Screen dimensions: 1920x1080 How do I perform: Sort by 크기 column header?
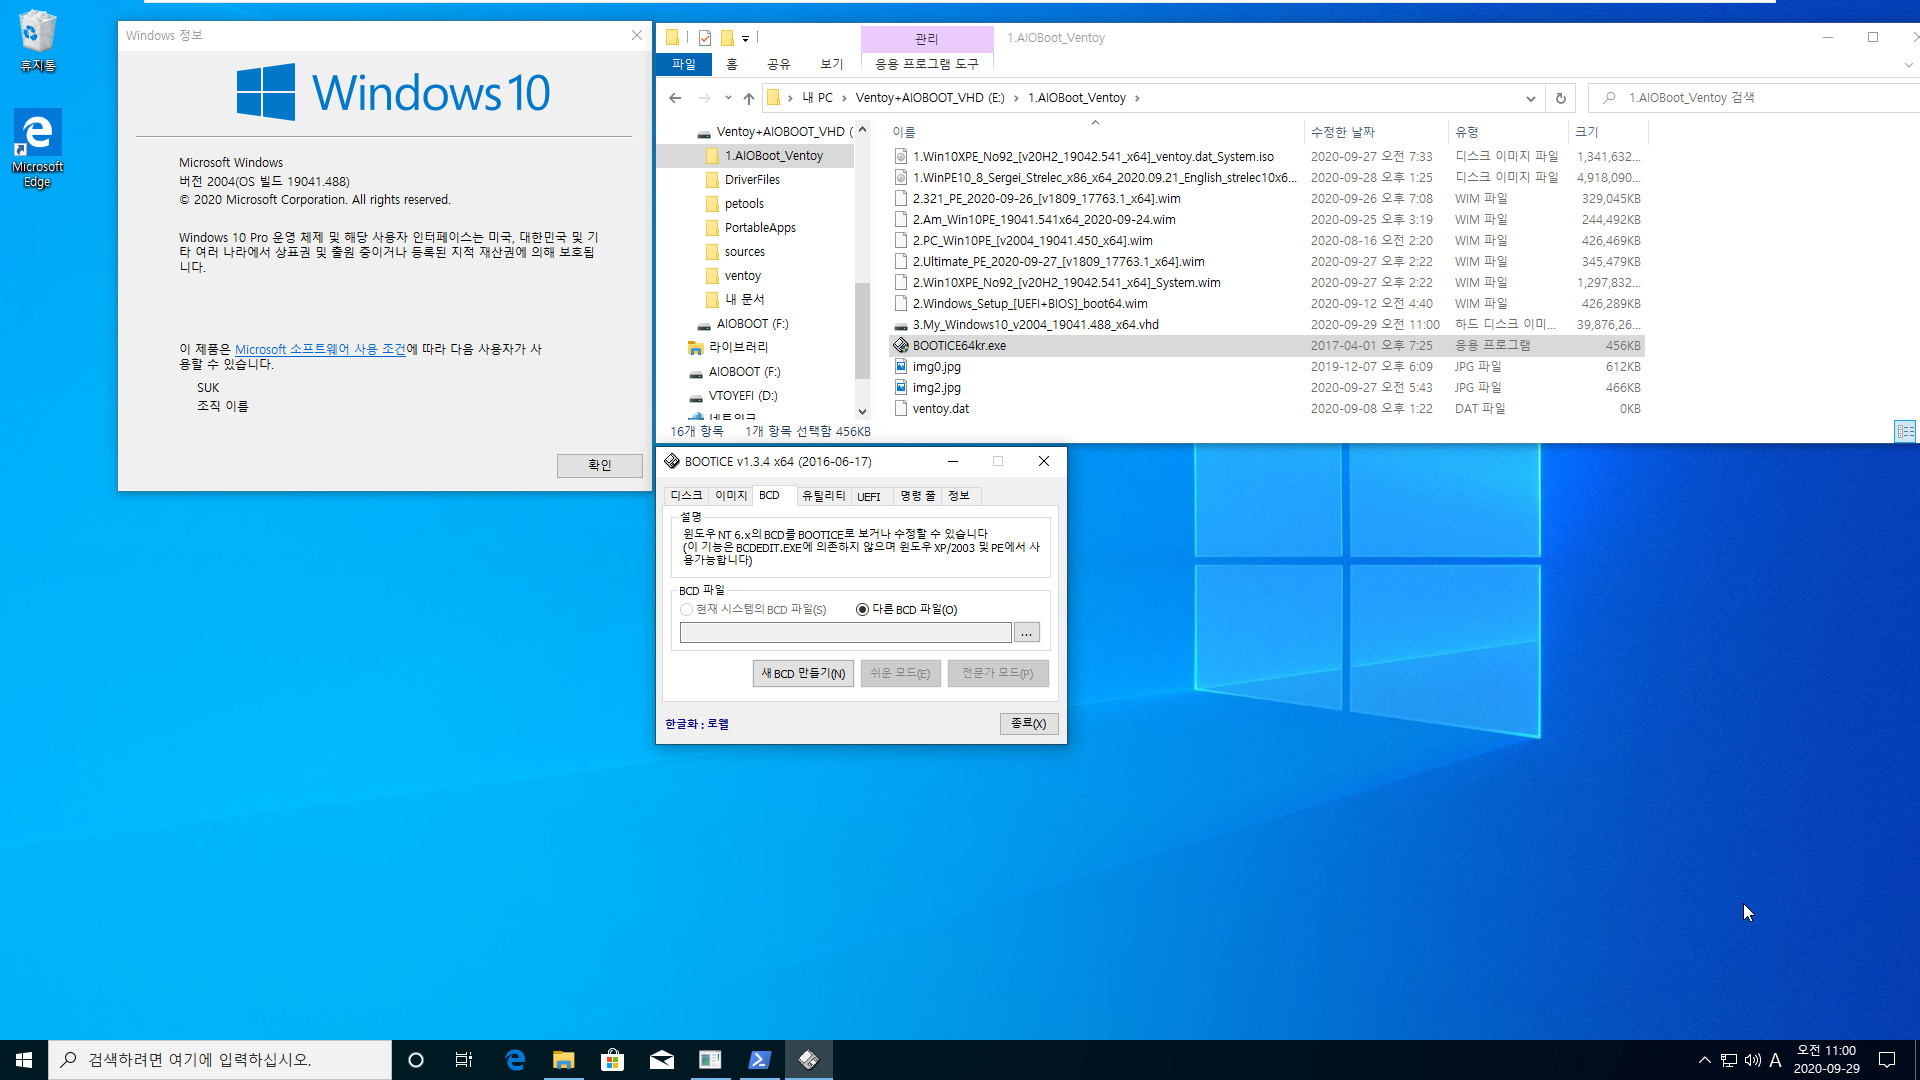[1607, 132]
